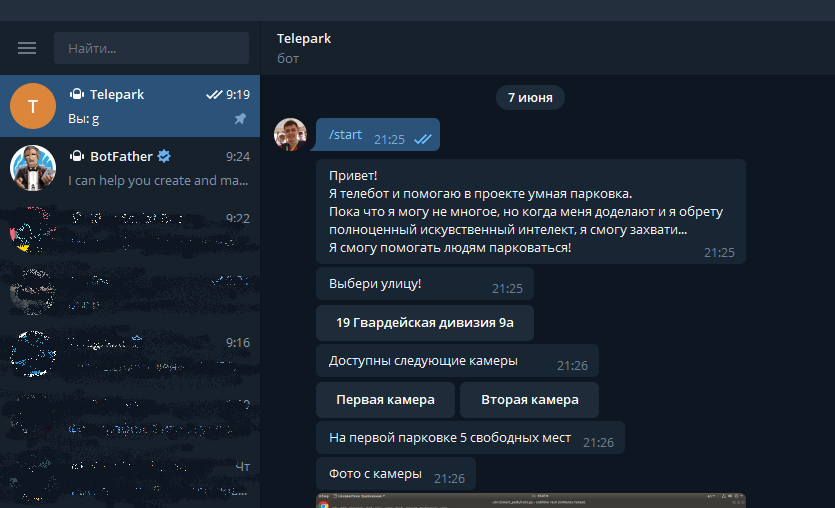Click the read checkmarks in the Telepark row
This screenshot has height=508, width=835.
(214, 94)
